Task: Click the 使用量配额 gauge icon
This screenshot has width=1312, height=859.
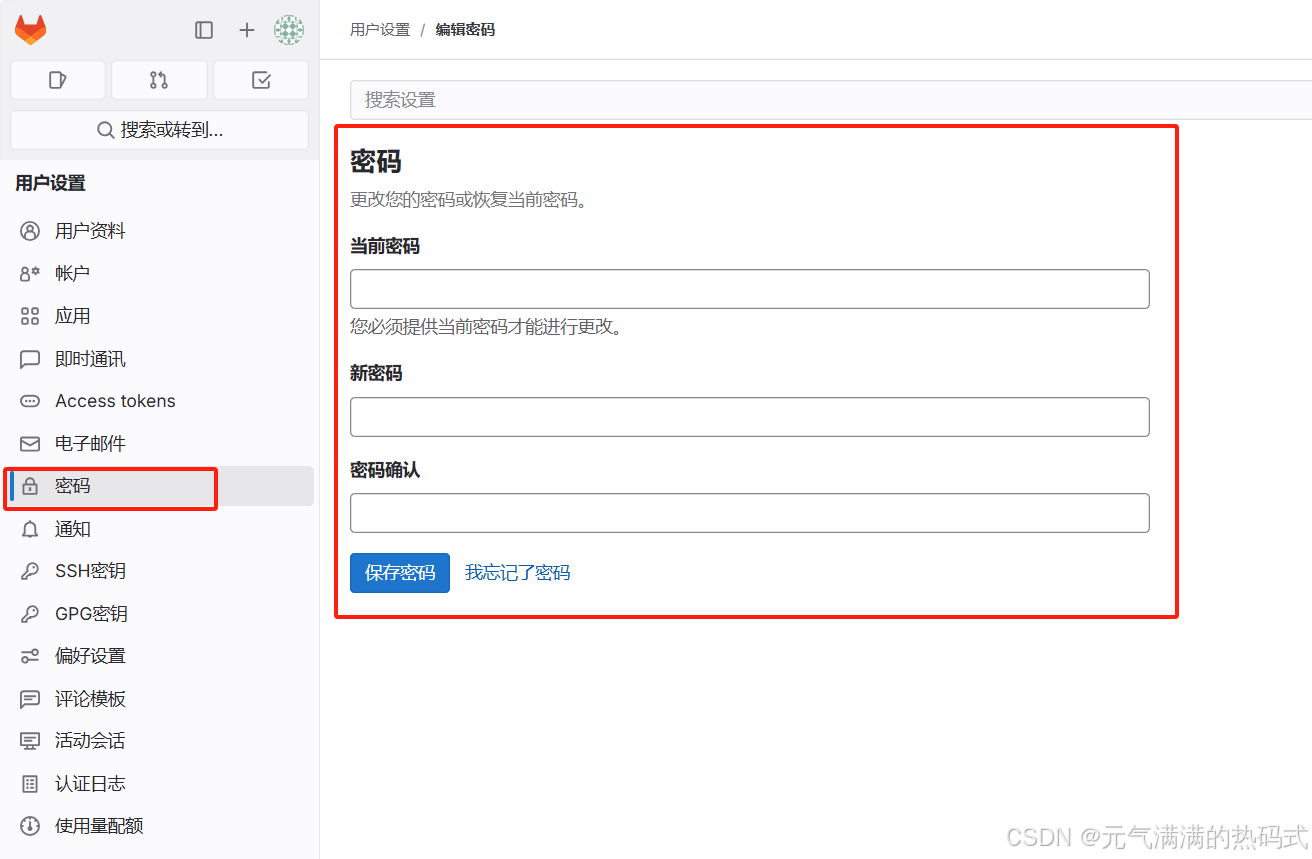Action: tap(30, 826)
